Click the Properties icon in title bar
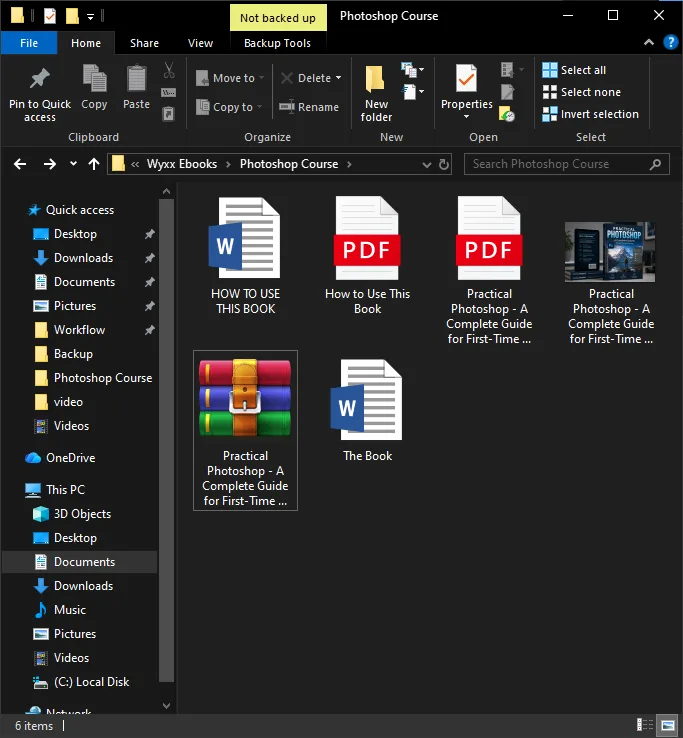The height and width of the screenshot is (738, 683). point(49,16)
